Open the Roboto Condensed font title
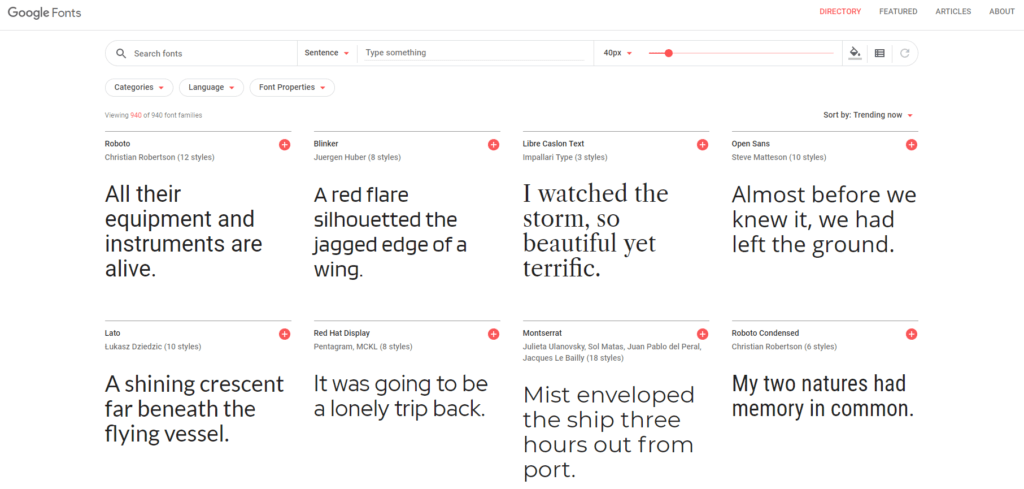Image resolution: width=1024 pixels, height=489 pixels. [765, 333]
